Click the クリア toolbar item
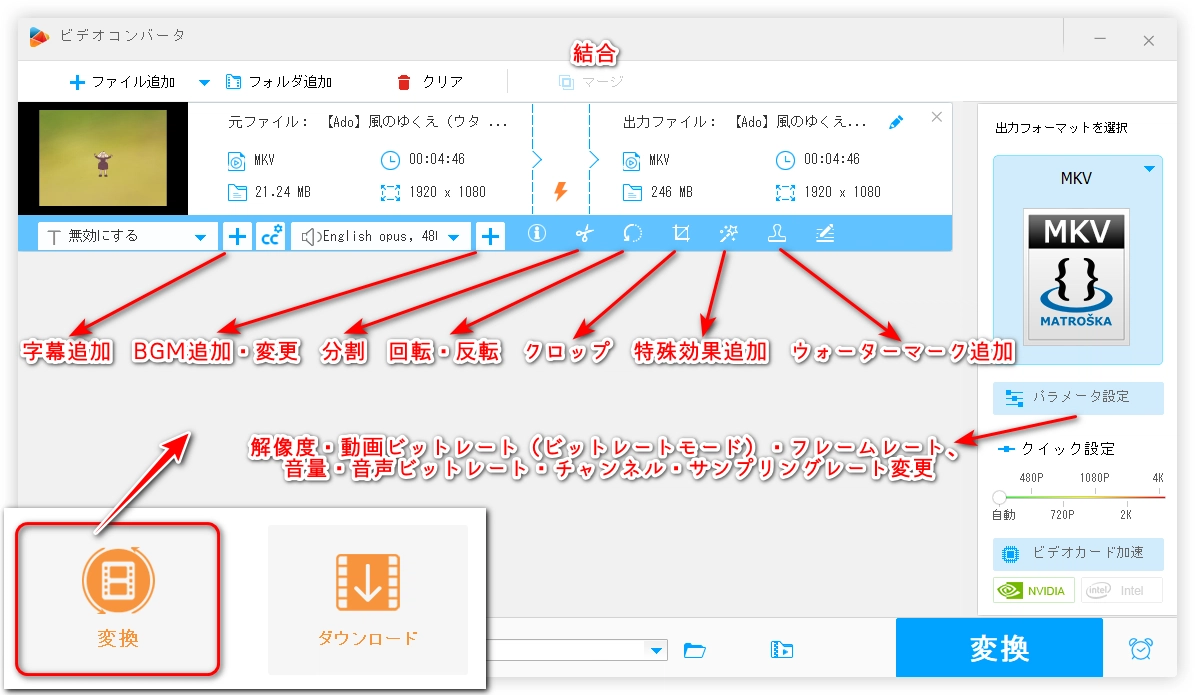The width and height of the screenshot is (1195, 695). pos(430,82)
